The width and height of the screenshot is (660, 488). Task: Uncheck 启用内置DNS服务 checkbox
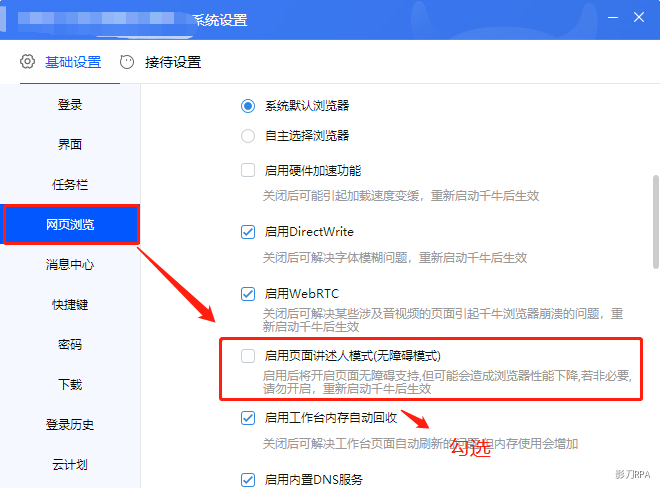pos(248,480)
